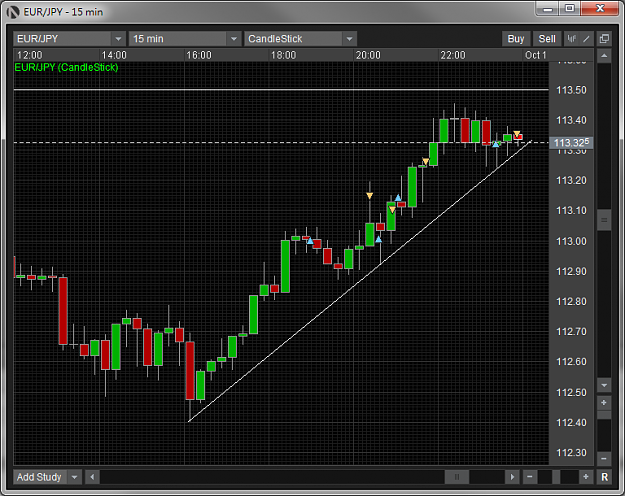Expand the Add Study dropdown arrow

75,477
